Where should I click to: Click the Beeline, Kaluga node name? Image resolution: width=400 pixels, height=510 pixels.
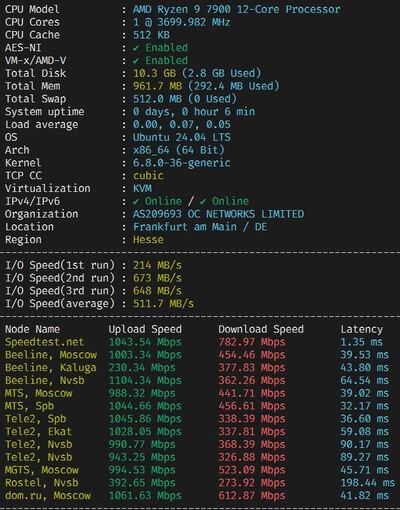click(x=51, y=368)
